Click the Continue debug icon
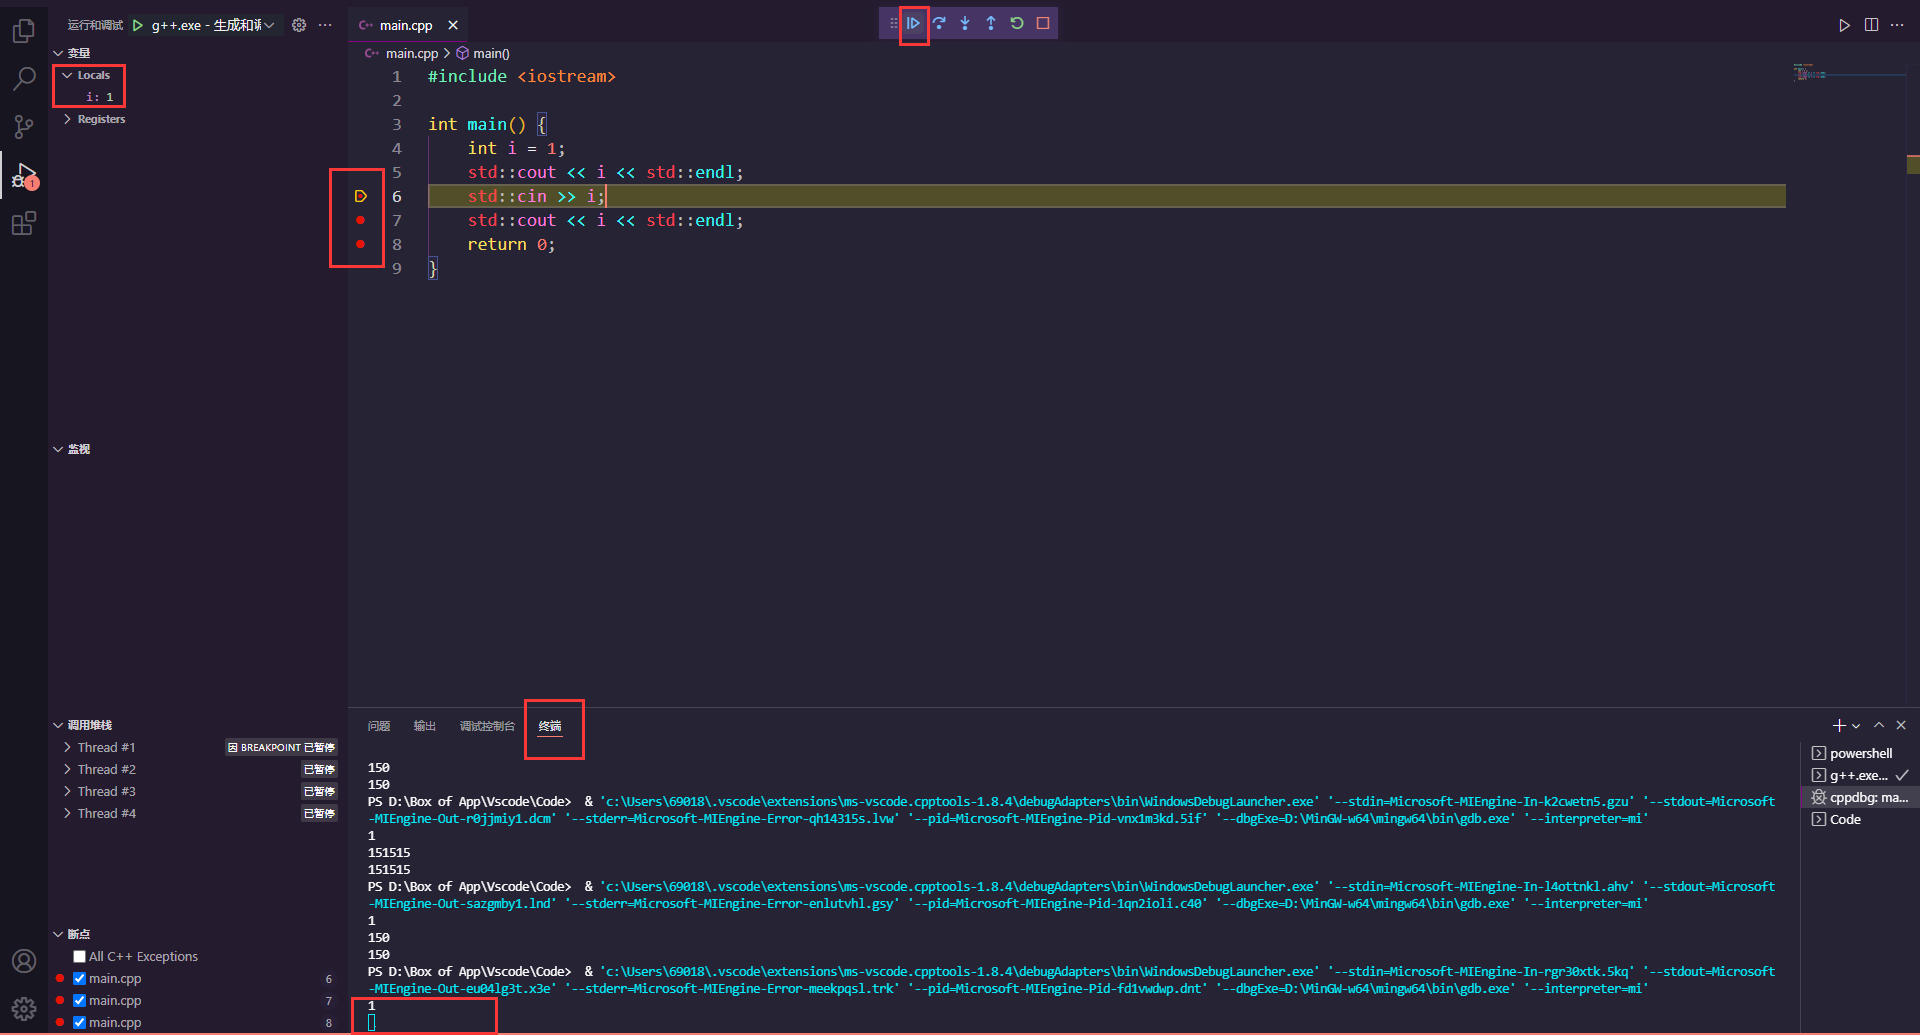The image size is (1920, 1035). point(913,23)
